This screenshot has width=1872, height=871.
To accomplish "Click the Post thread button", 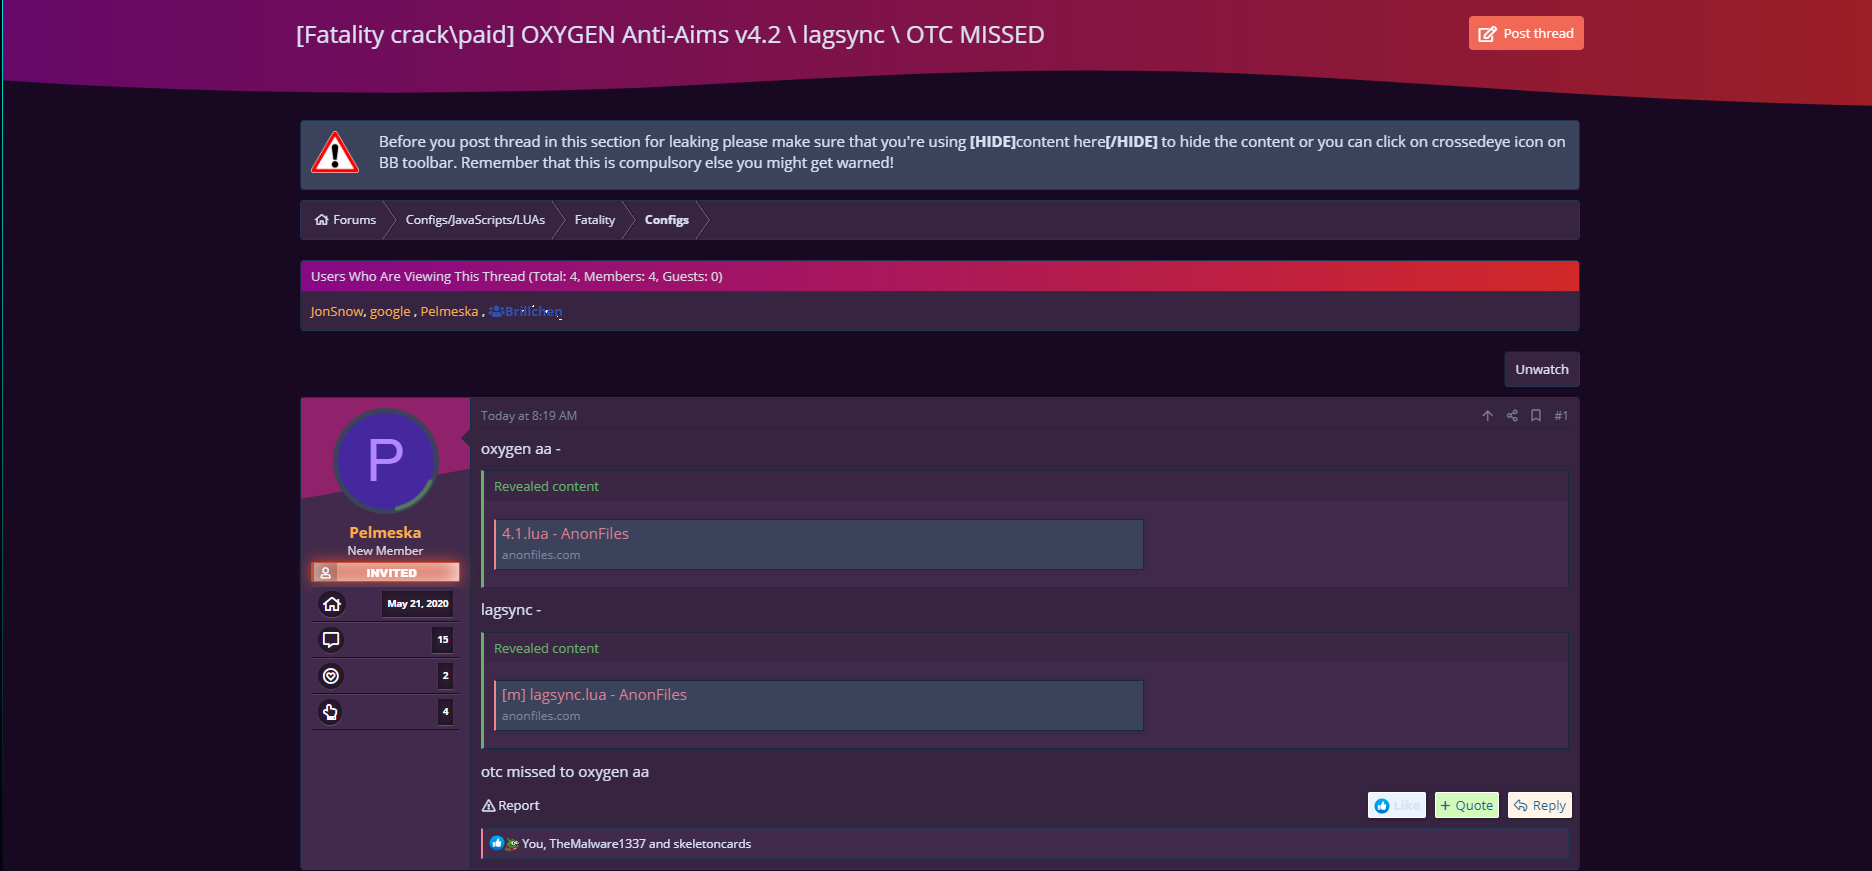I will 1526,33.
